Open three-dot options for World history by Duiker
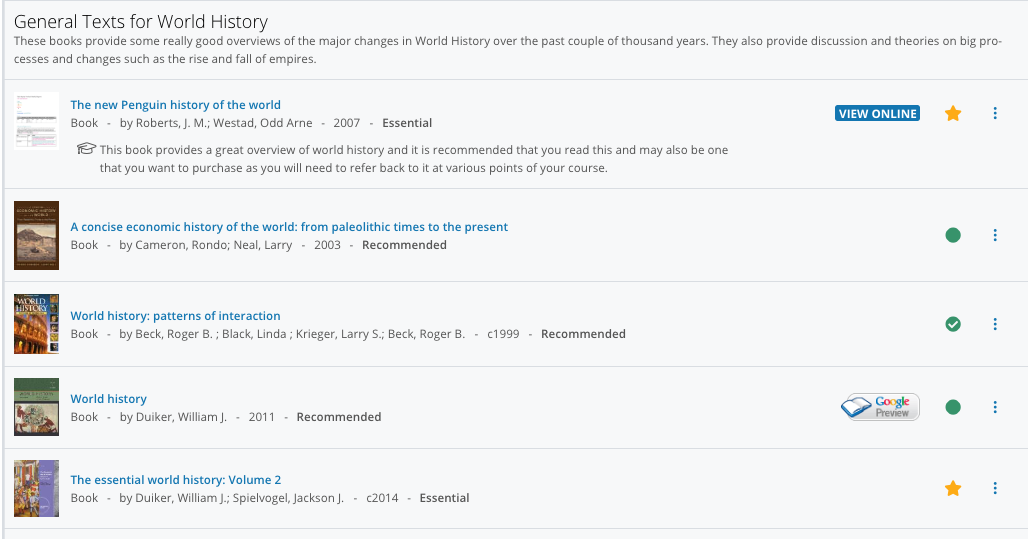This screenshot has height=539, width=1030. tap(995, 407)
